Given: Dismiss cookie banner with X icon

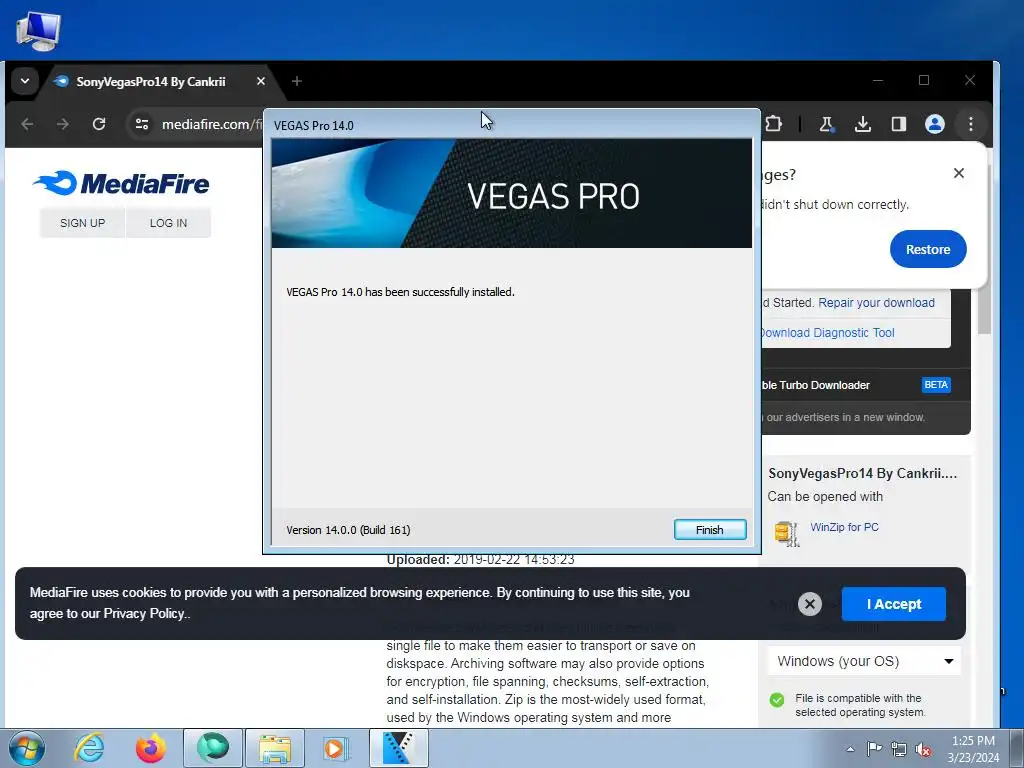Looking at the screenshot, I should click(810, 604).
